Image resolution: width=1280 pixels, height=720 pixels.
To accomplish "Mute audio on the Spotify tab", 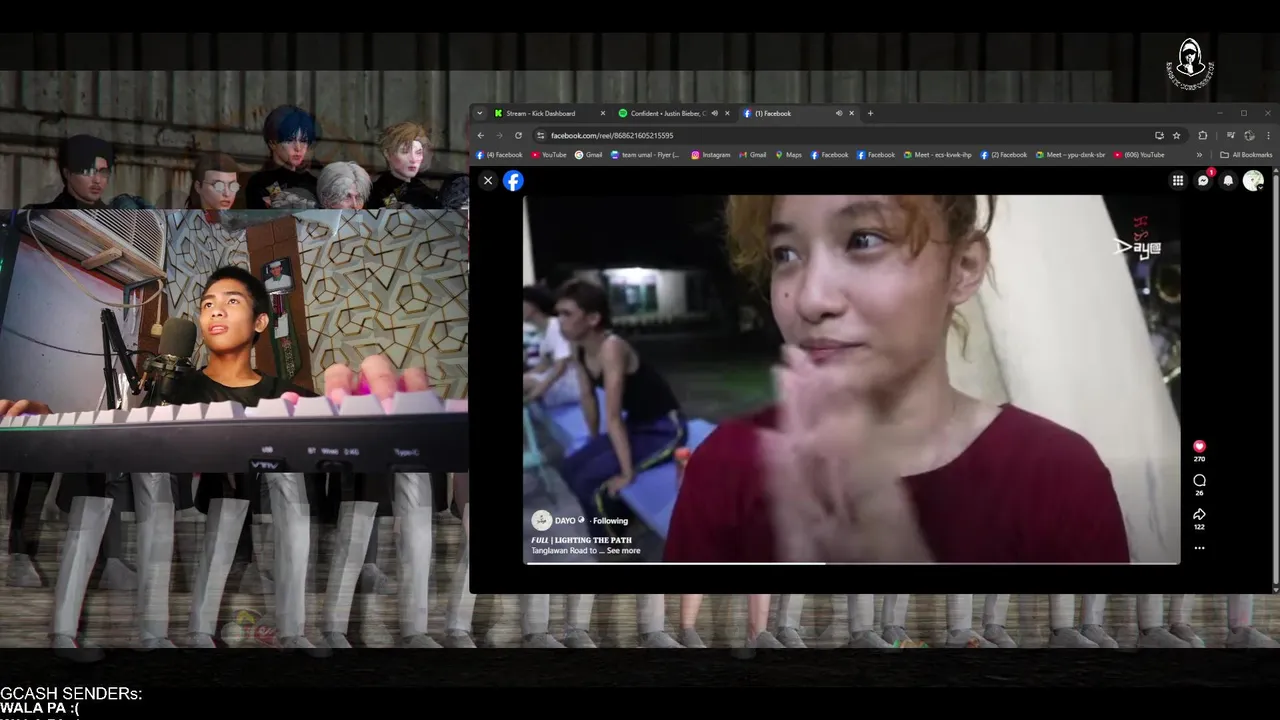I will (x=714, y=113).
